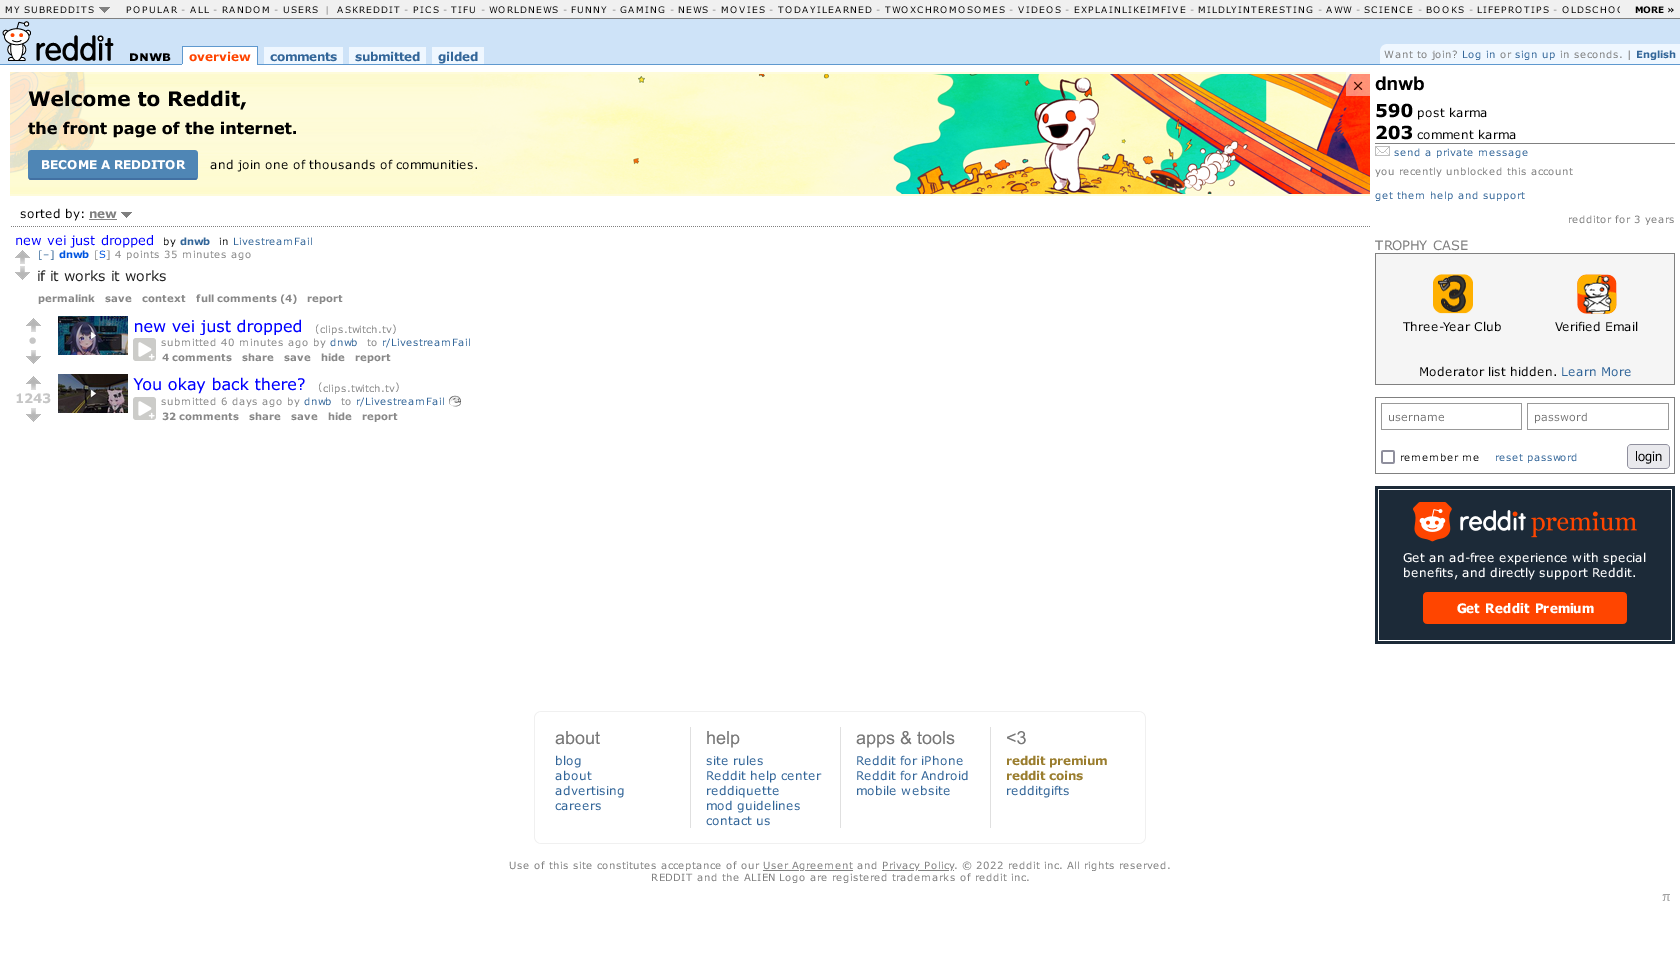Go to Popular in top bar
The image size is (1680, 955).
click(152, 9)
